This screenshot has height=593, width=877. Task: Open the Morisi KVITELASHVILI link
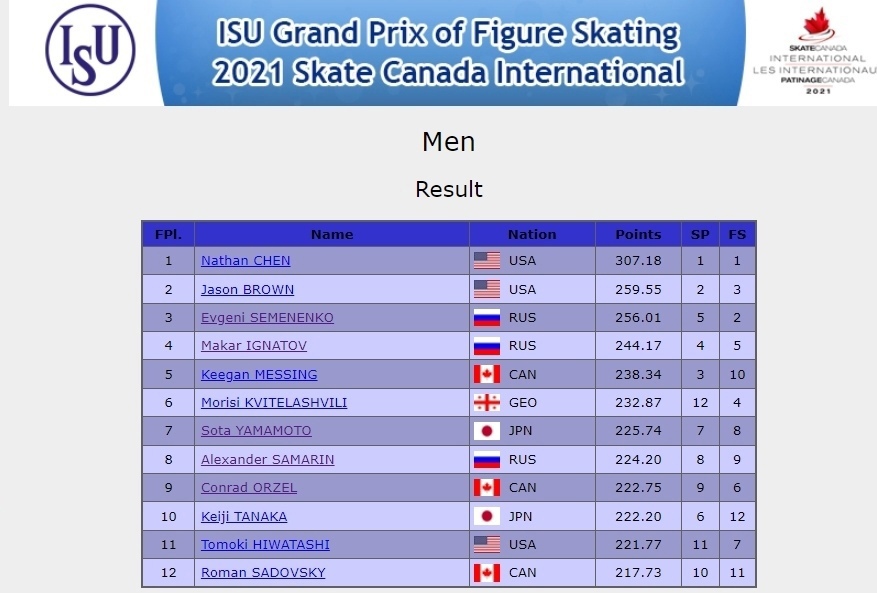[274, 403]
